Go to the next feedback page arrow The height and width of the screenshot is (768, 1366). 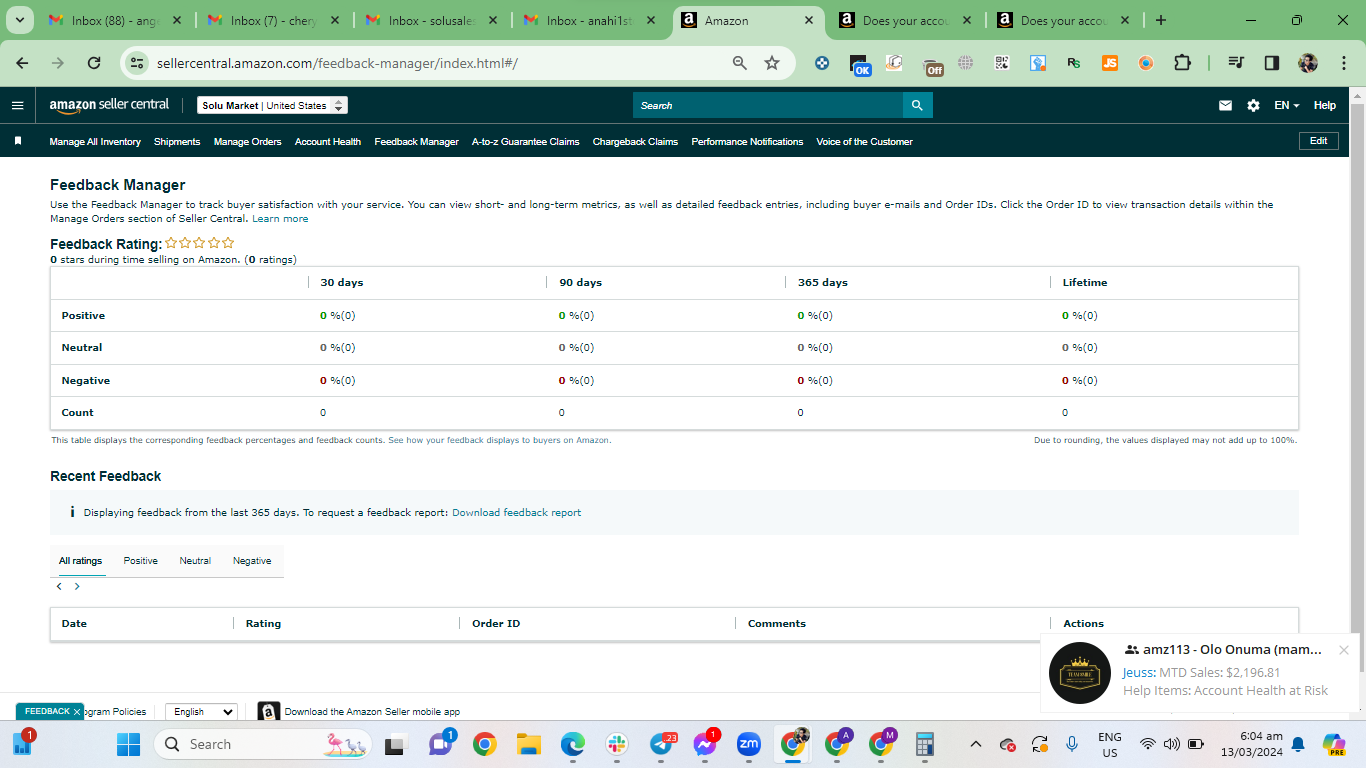coord(77,587)
